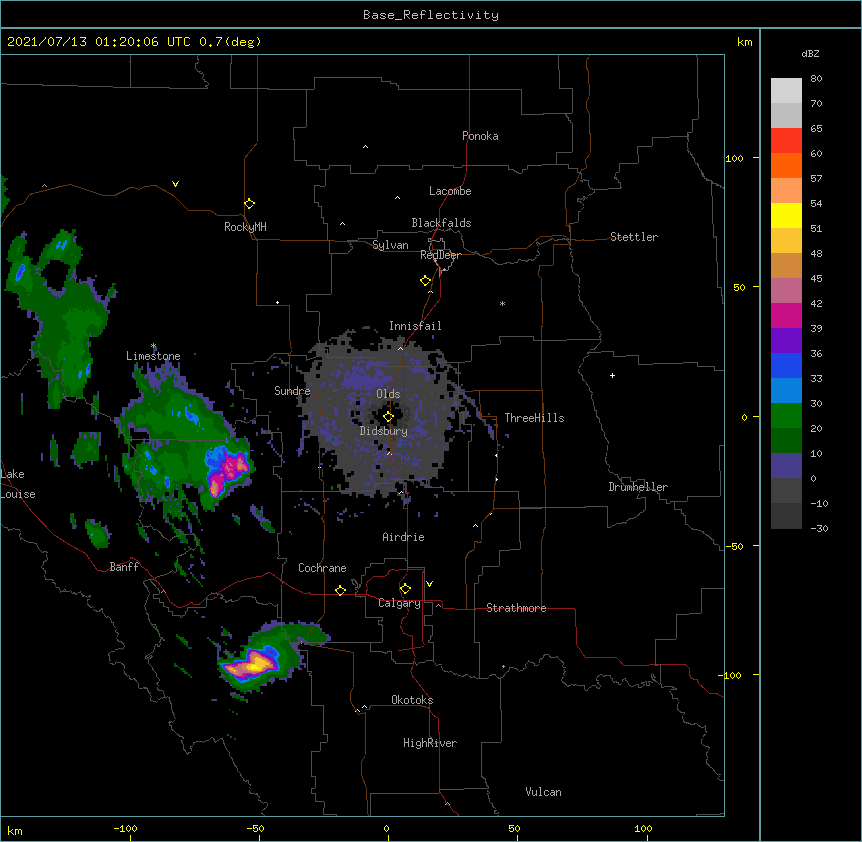Select the slate 0-10 dBZ legend swatch
The image size is (862, 842).
click(786, 466)
